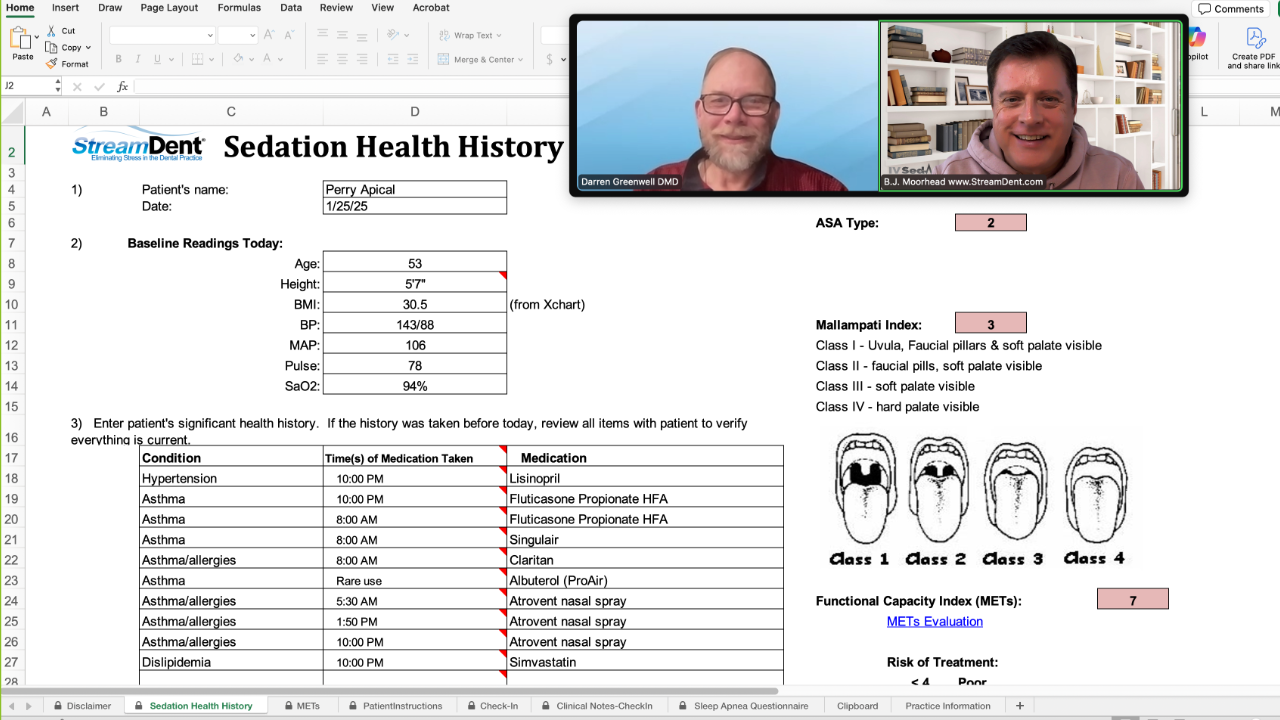Expand the borders dropdown arrow
Viewport: 1280px width, 720px height.
[x=211, y=59]
